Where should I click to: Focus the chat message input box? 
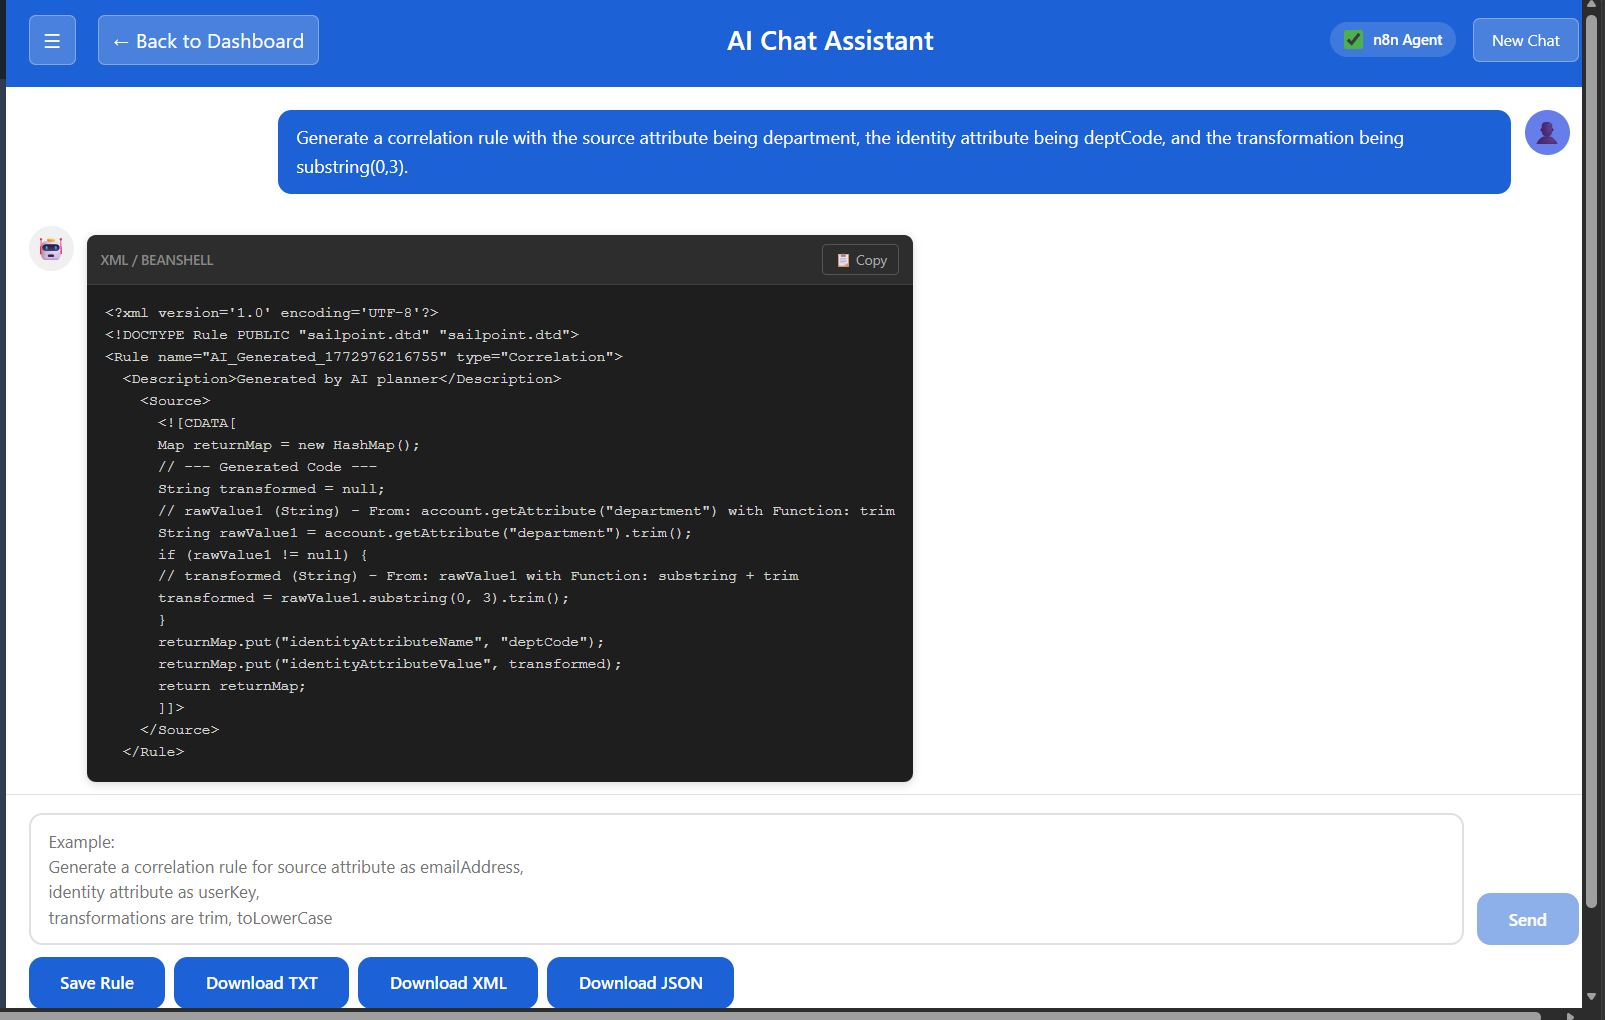click(x=745, y=879)
